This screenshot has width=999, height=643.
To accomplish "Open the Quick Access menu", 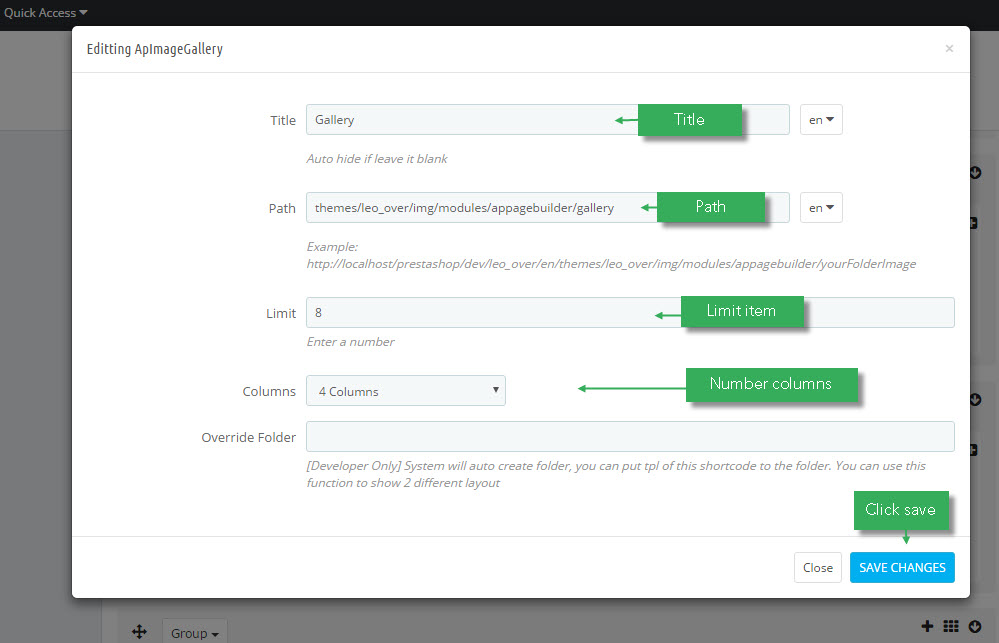I will pyautogui.click(x=45, y=13).
